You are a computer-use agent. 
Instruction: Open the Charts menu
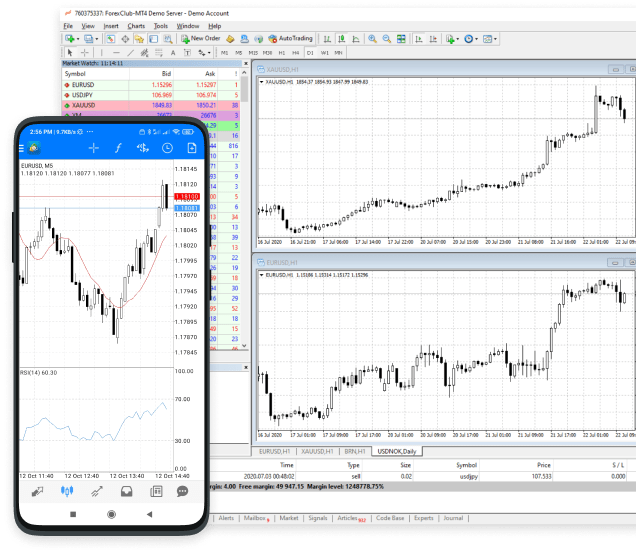[x=134, y=25]
